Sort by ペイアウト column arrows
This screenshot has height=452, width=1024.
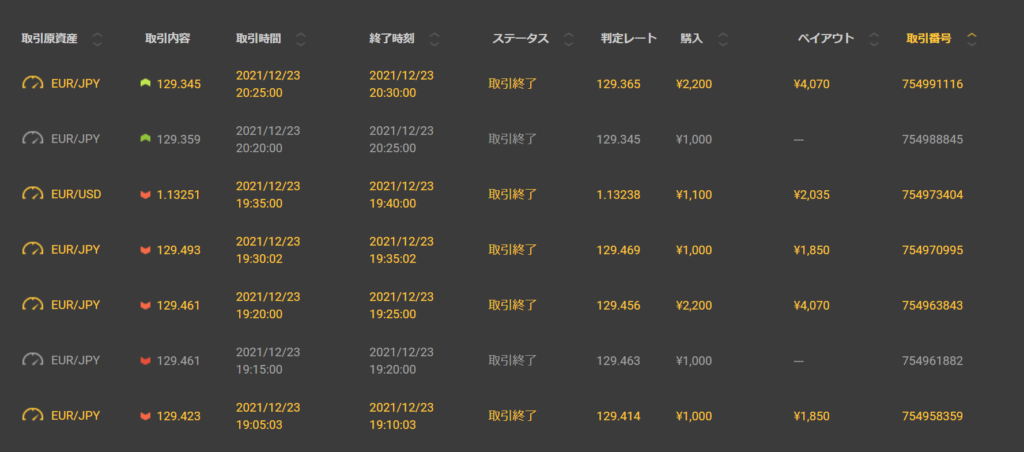pos(873,39)
